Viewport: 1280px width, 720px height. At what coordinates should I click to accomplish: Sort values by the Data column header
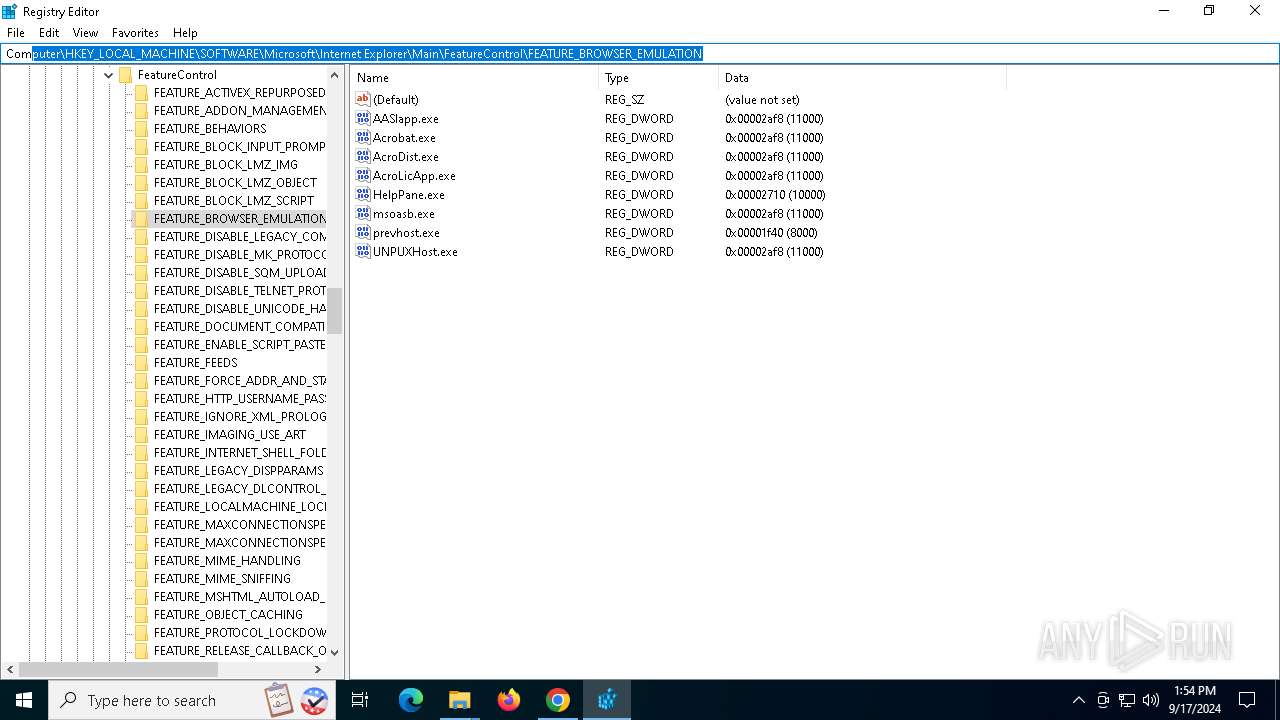pyautogui.click(x=863, y=78)
